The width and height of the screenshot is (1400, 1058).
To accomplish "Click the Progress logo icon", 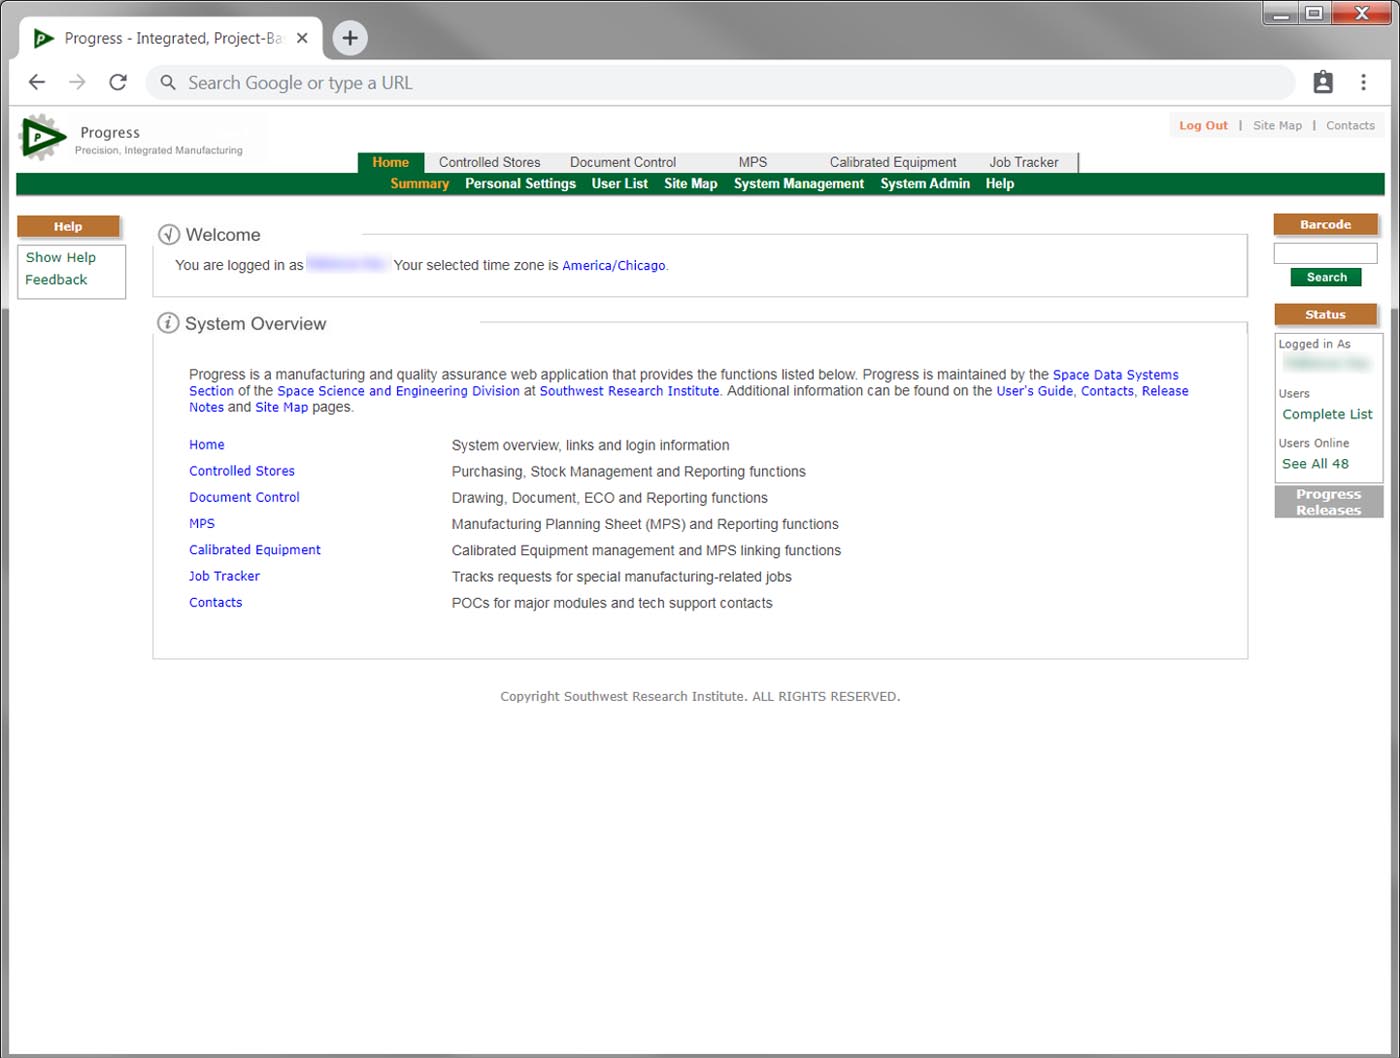I will (x=42, y=137).
